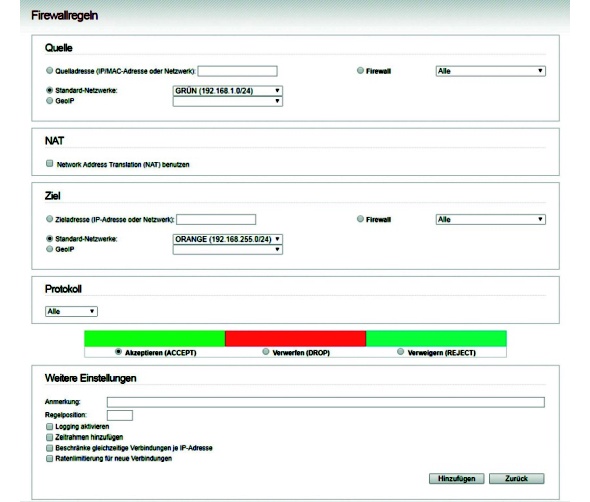Image resolution: width=590 pixels, height=502 pixels.
Task: Check Zeitrahmen hinzufügen option
Action: (x=49, y=437)
